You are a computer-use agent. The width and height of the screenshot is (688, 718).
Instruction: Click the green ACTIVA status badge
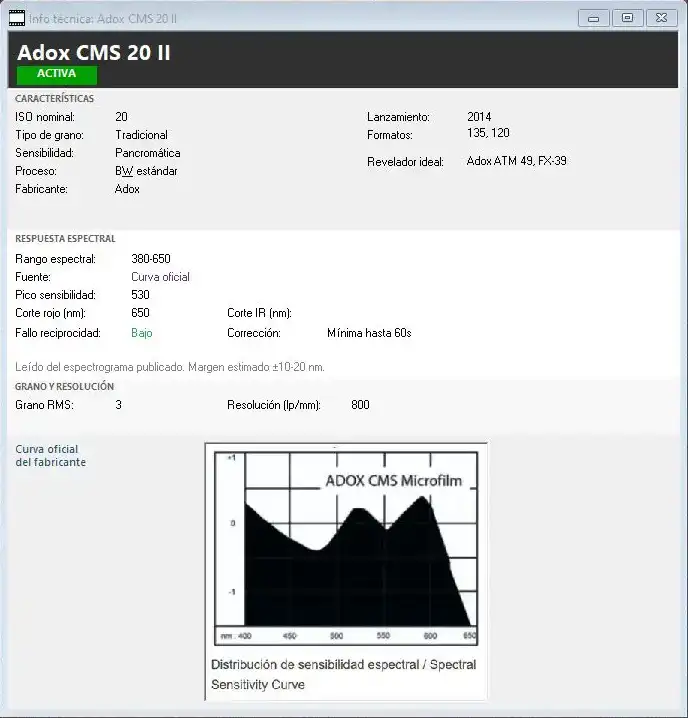[x=57, y=75]
